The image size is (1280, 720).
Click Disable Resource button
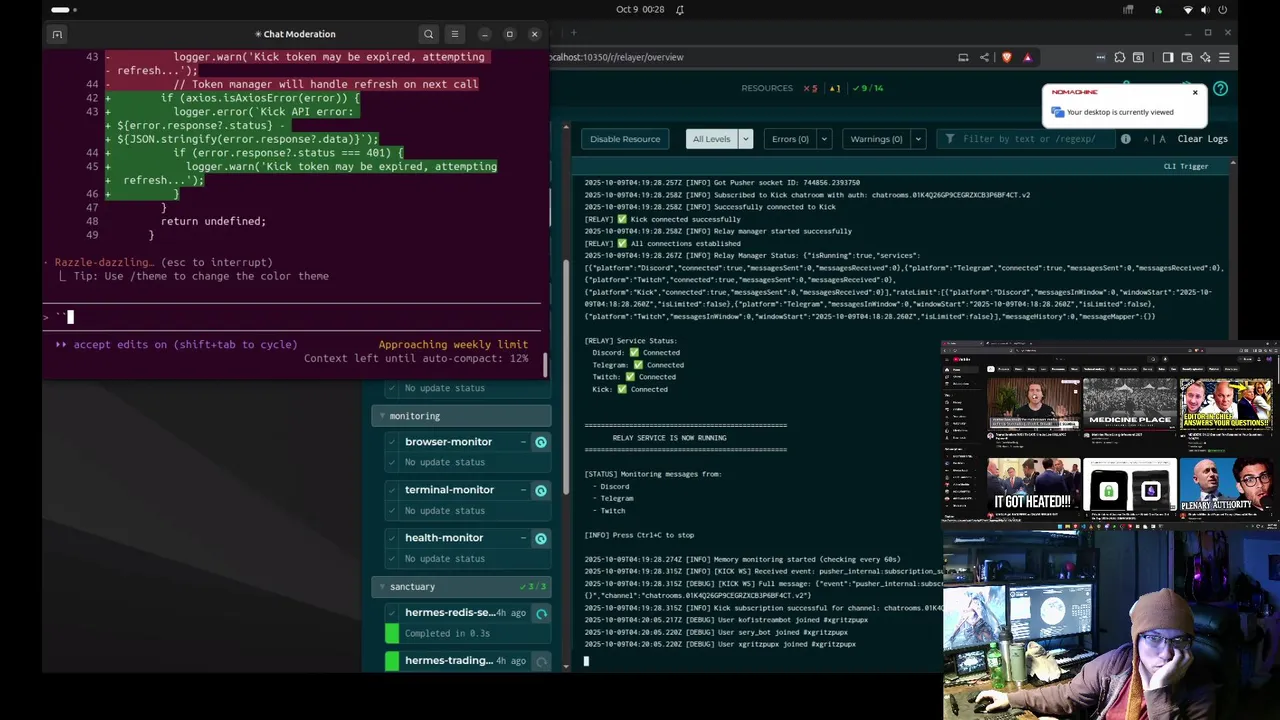tap(625, 139)
